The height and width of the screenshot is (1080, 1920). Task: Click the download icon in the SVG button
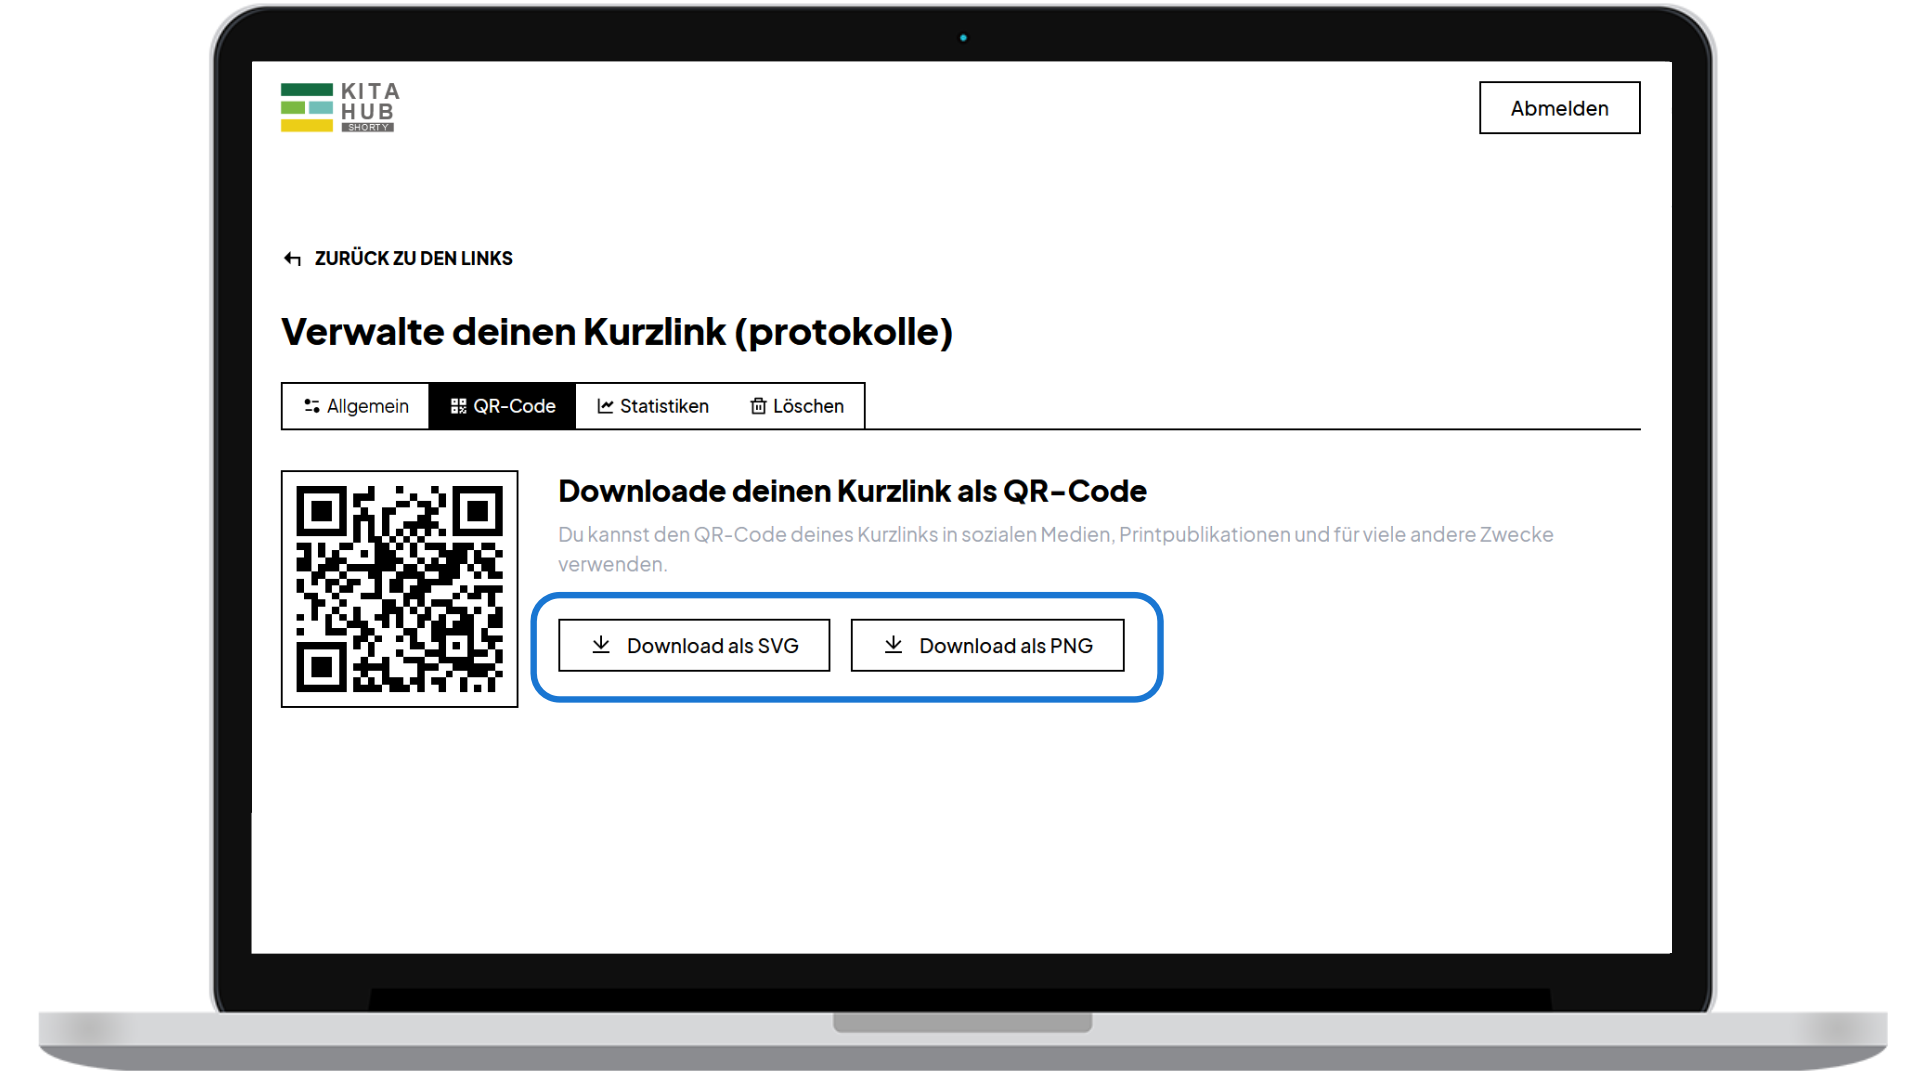(601, 645)
